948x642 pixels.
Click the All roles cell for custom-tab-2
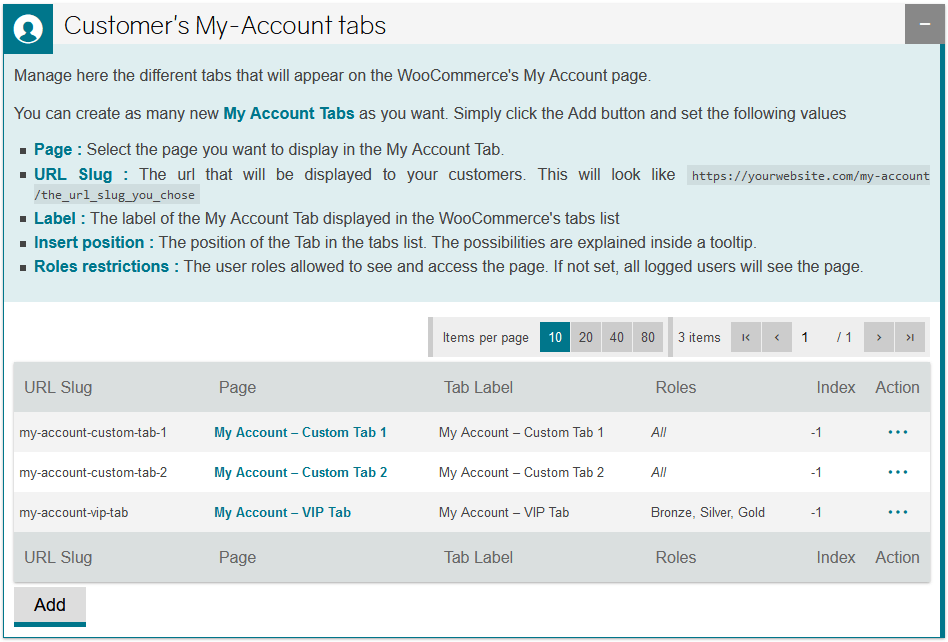(x=658, y=472)
